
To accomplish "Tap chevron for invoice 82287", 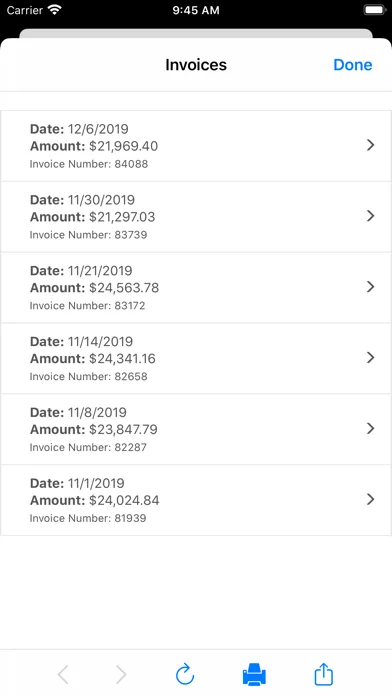I will pos(371,428).
